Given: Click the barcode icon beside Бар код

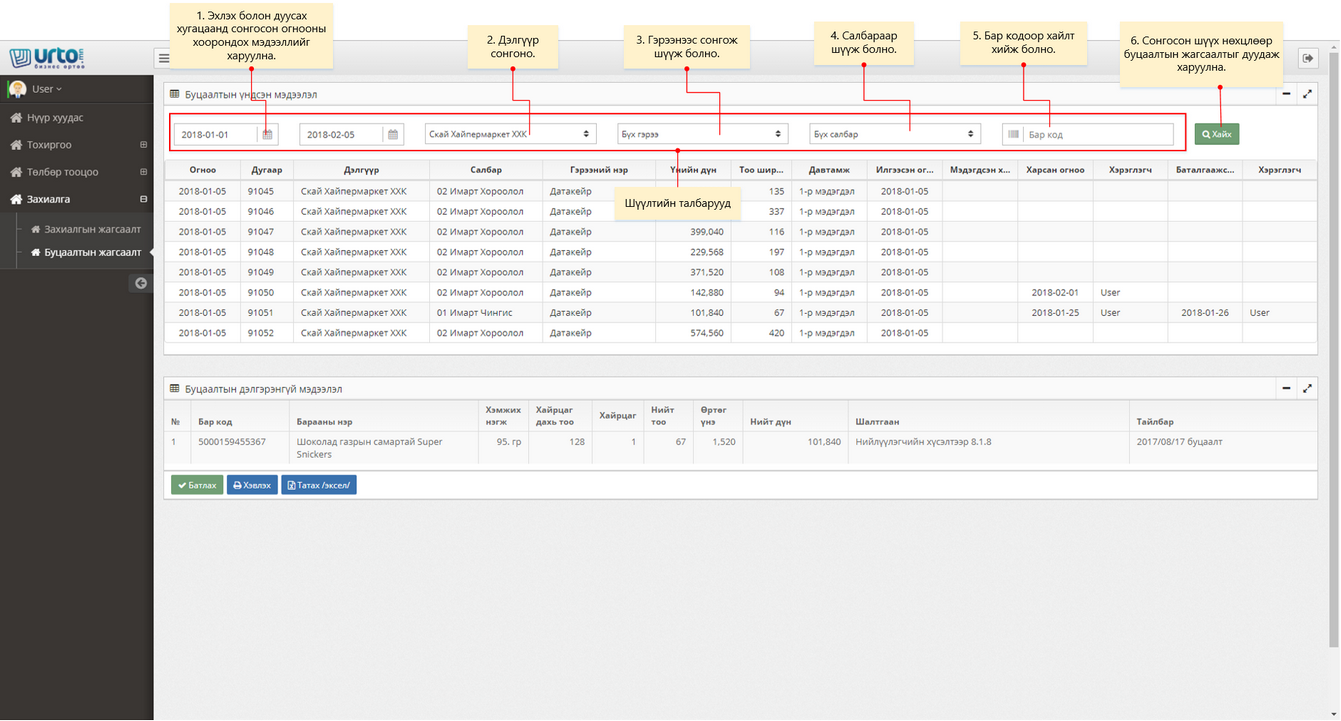Looking at the screenshot, I should point(1013,134).
